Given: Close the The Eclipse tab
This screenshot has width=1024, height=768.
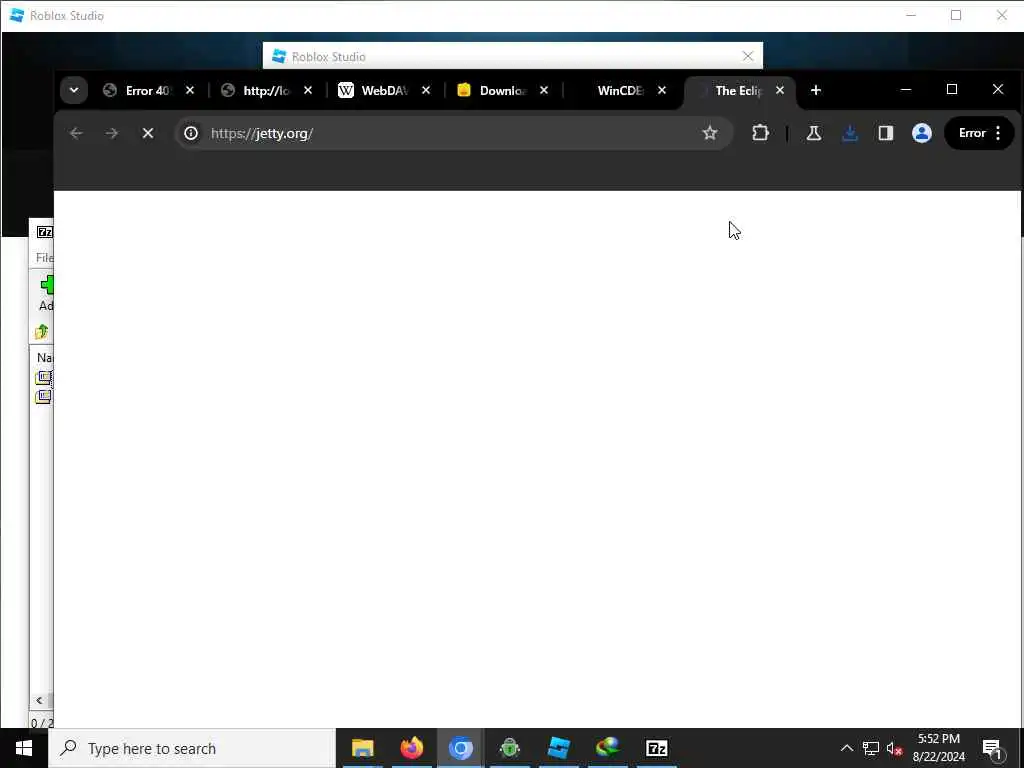Looking at the screenshot, I should 780,90.
